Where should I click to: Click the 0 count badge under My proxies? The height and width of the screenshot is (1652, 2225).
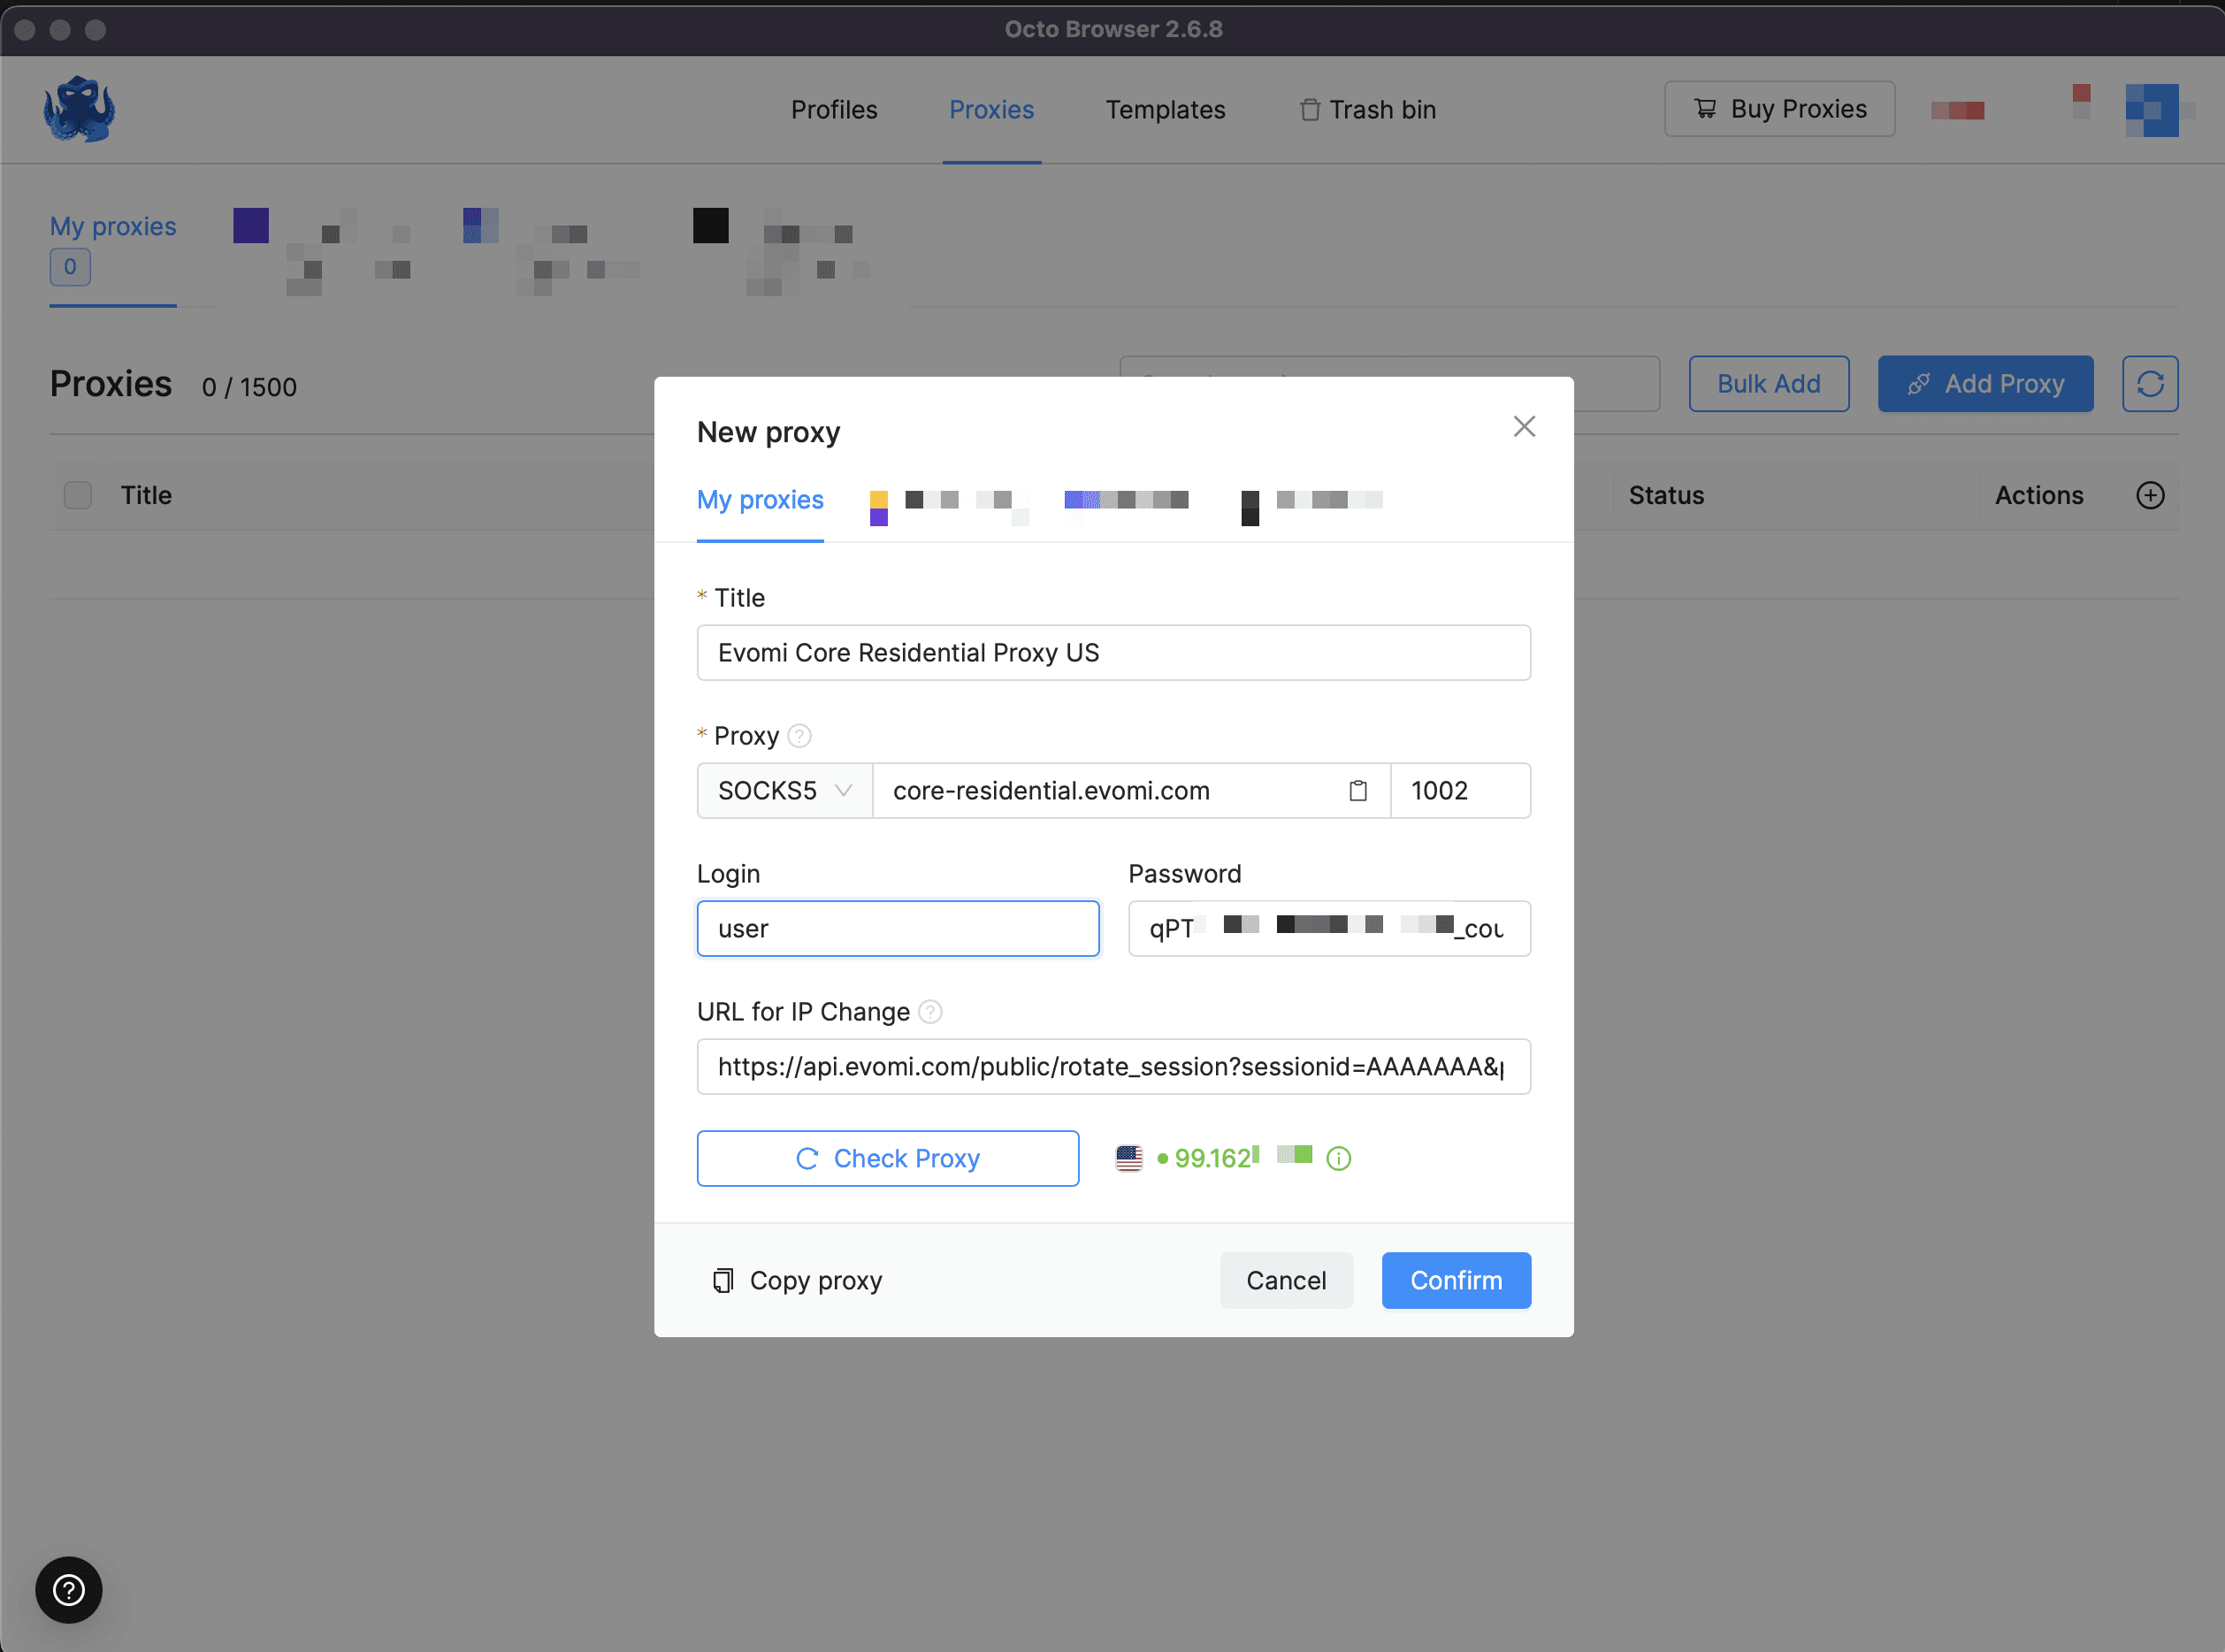pyautogui.click(x=70, y=267)
